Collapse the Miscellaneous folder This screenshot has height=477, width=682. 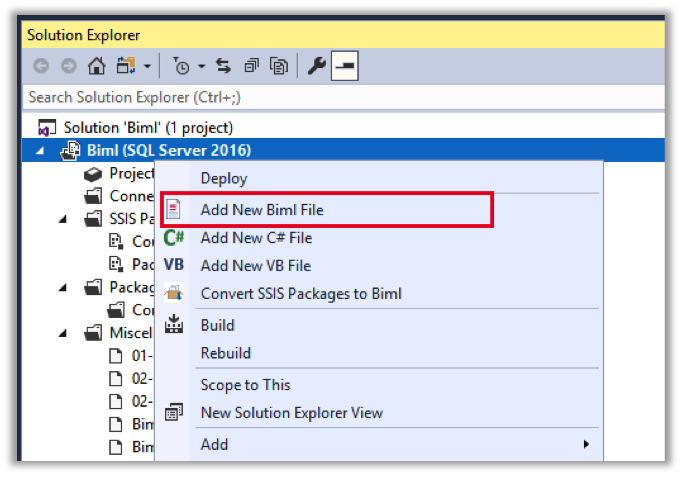pyautogui.click(x=63, y=334)
